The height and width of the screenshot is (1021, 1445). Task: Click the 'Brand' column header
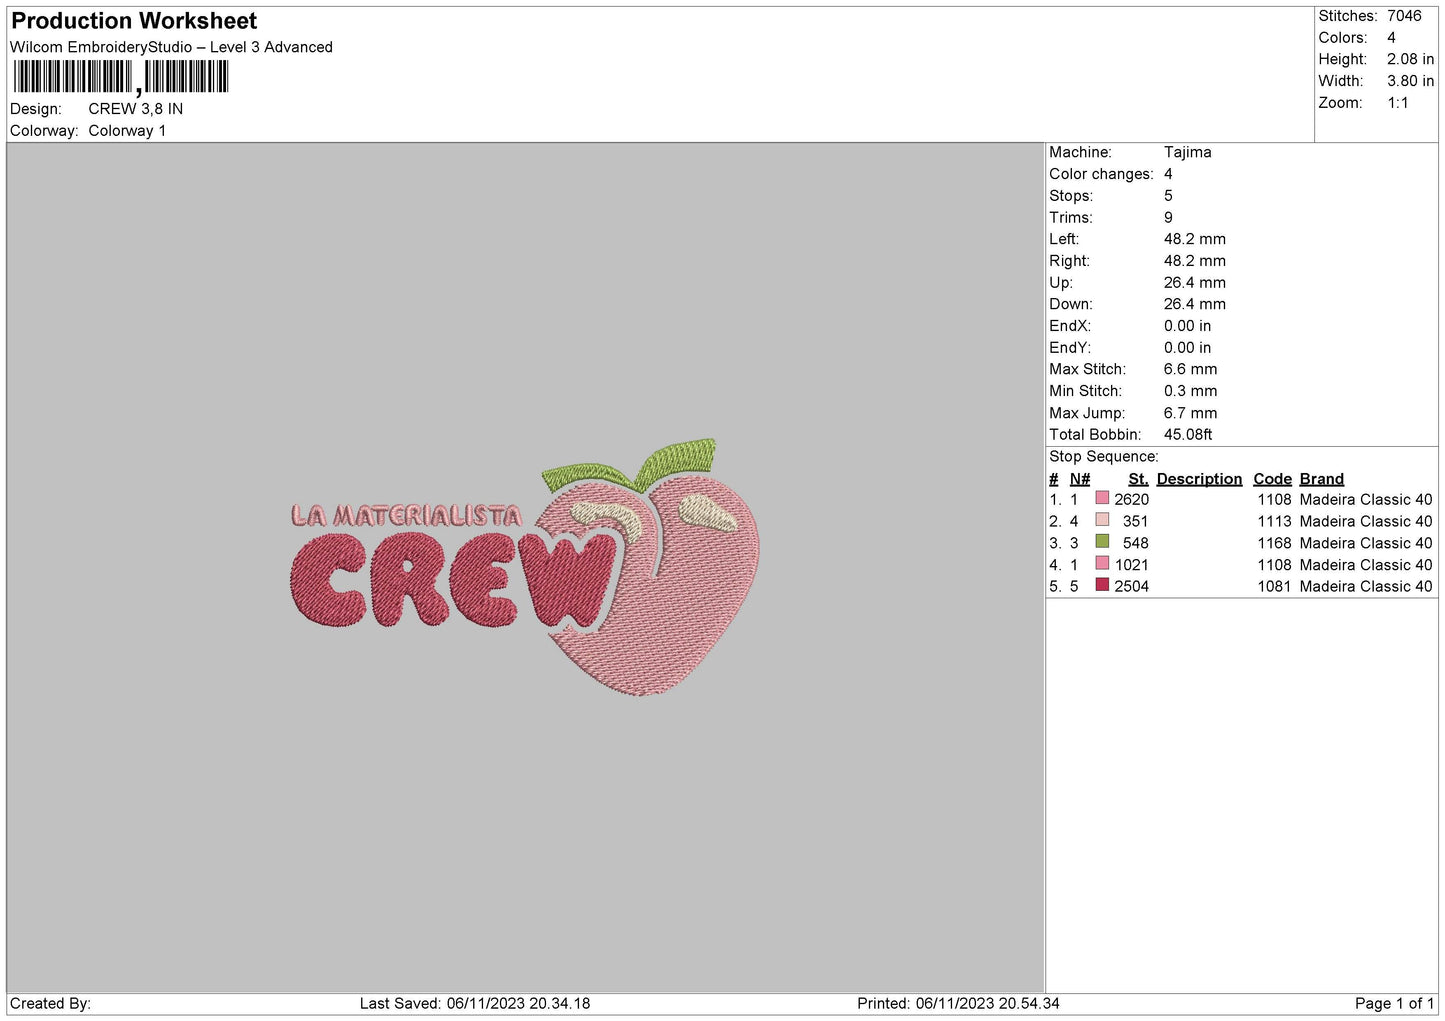(1321, 479)
